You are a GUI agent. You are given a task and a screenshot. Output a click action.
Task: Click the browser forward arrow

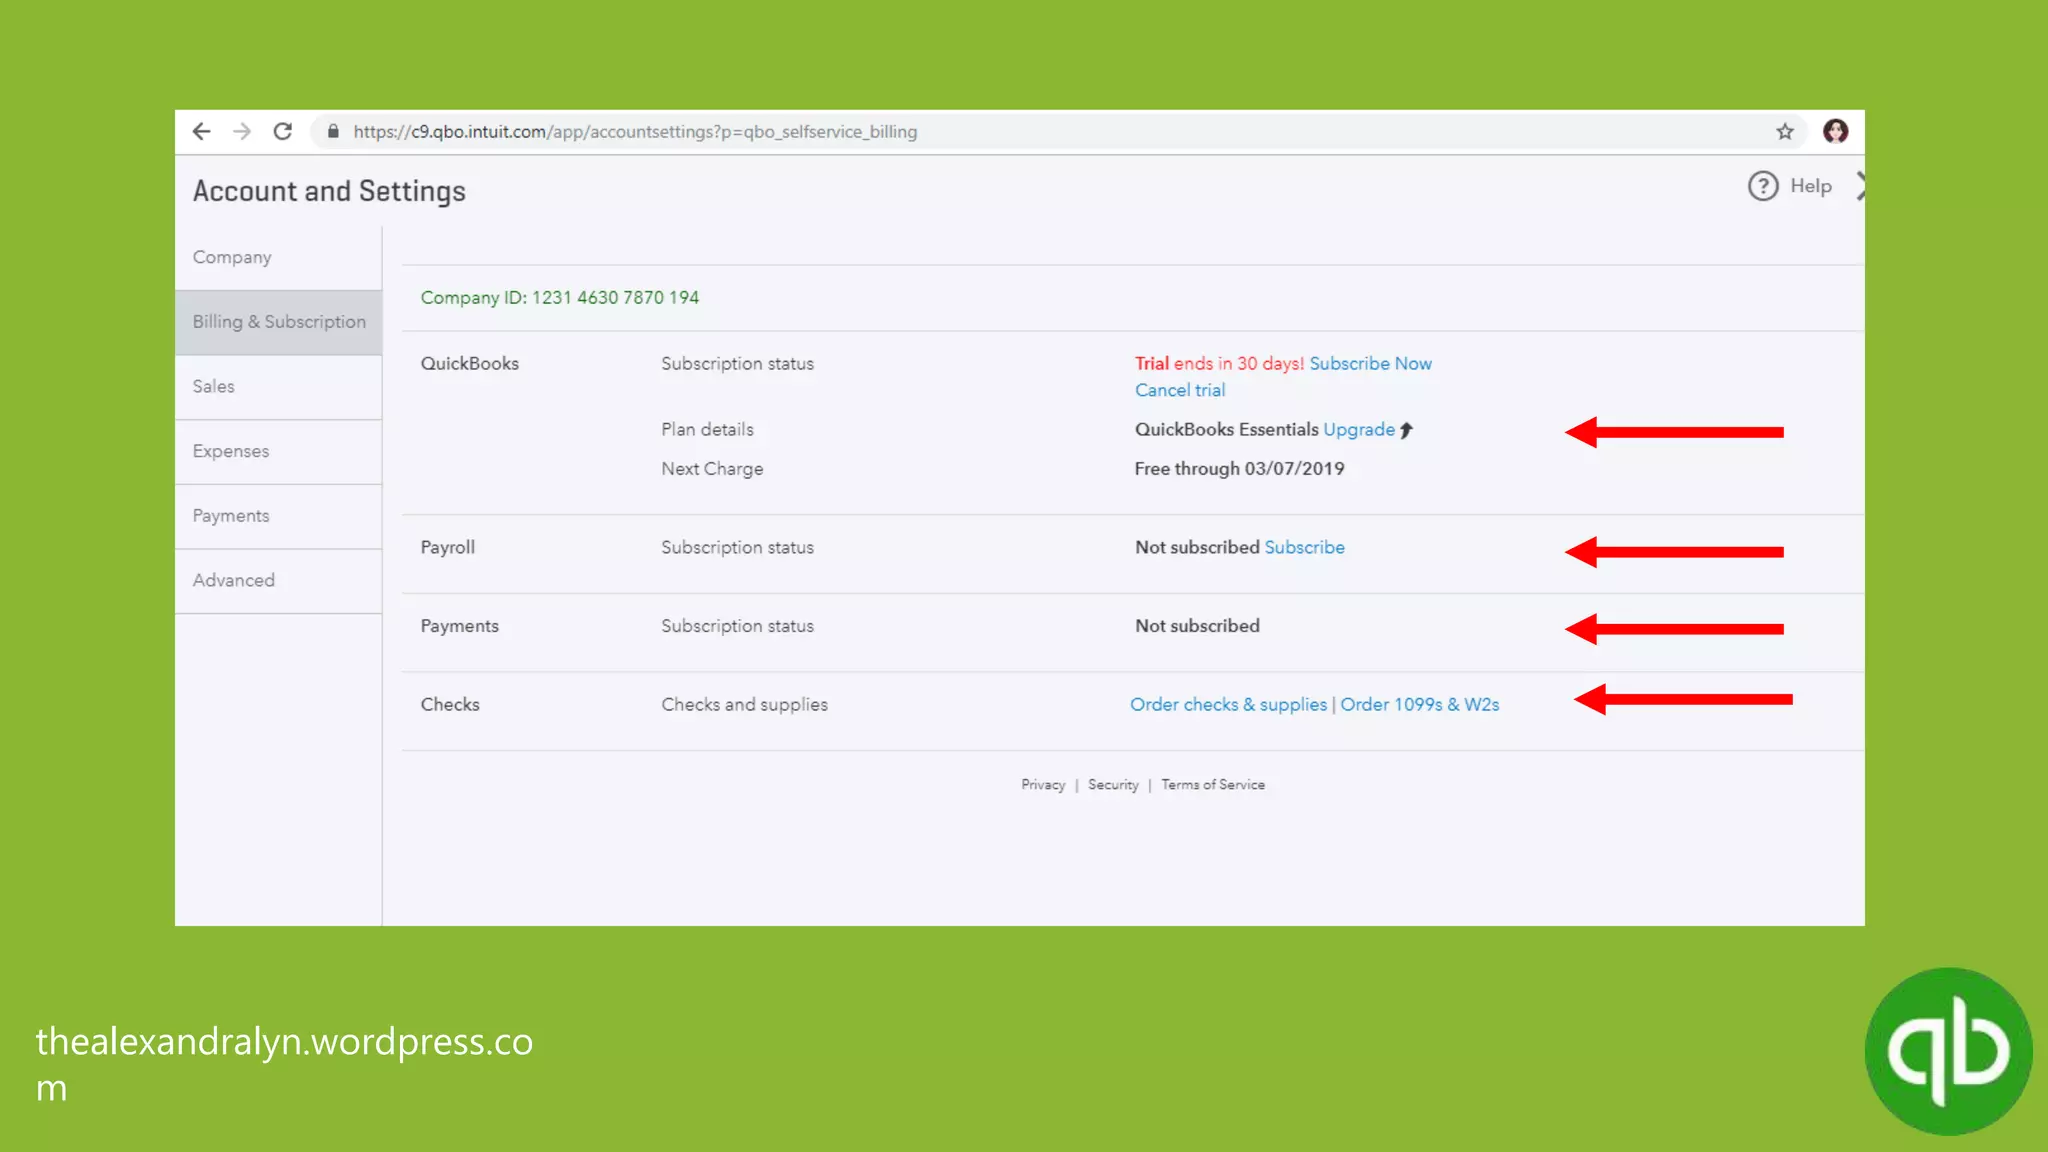click(x=242, y=131)
